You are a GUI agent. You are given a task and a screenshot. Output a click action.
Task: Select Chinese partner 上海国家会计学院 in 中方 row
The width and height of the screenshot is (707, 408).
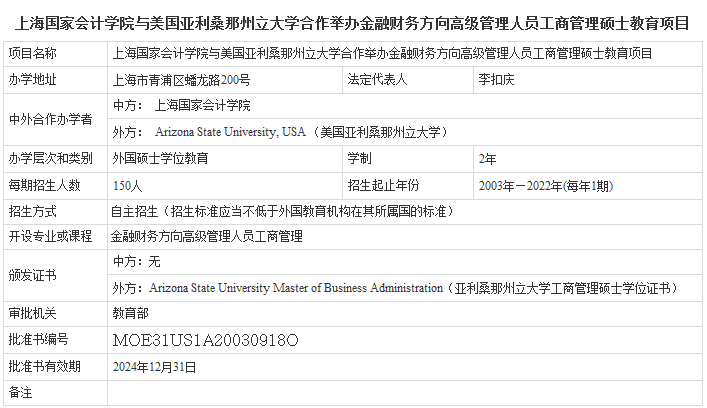point(202,105)
